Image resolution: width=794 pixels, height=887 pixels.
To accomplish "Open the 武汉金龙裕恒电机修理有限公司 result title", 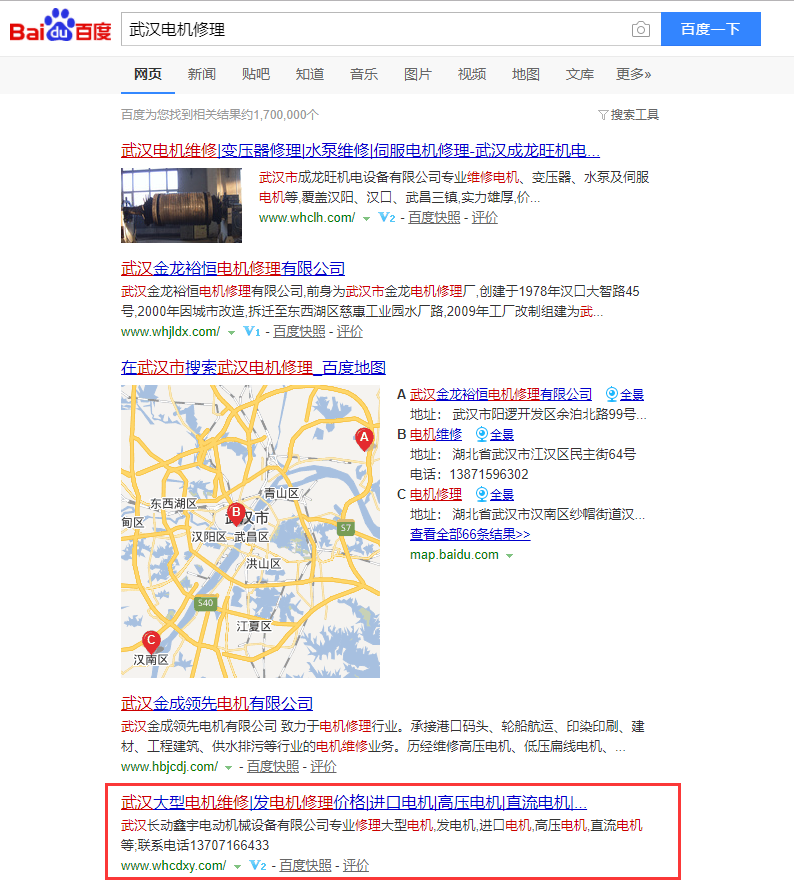I will click(232, 268).
